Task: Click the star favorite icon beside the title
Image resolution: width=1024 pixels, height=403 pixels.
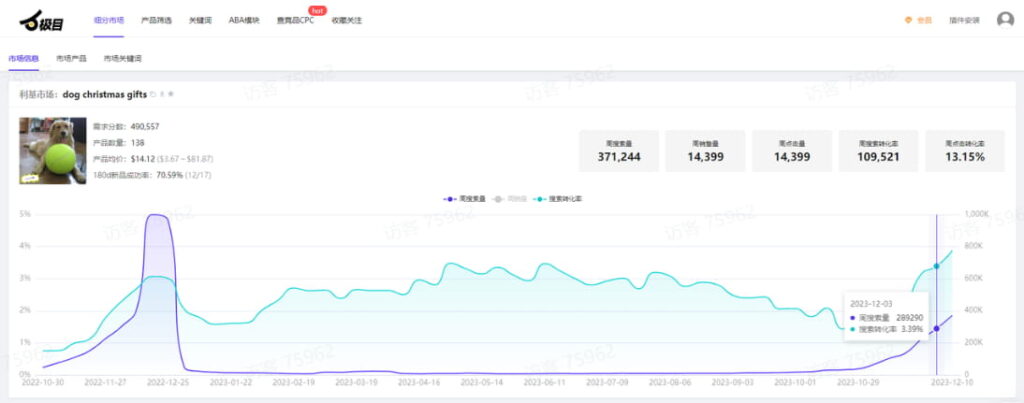Action: (171, 94)
